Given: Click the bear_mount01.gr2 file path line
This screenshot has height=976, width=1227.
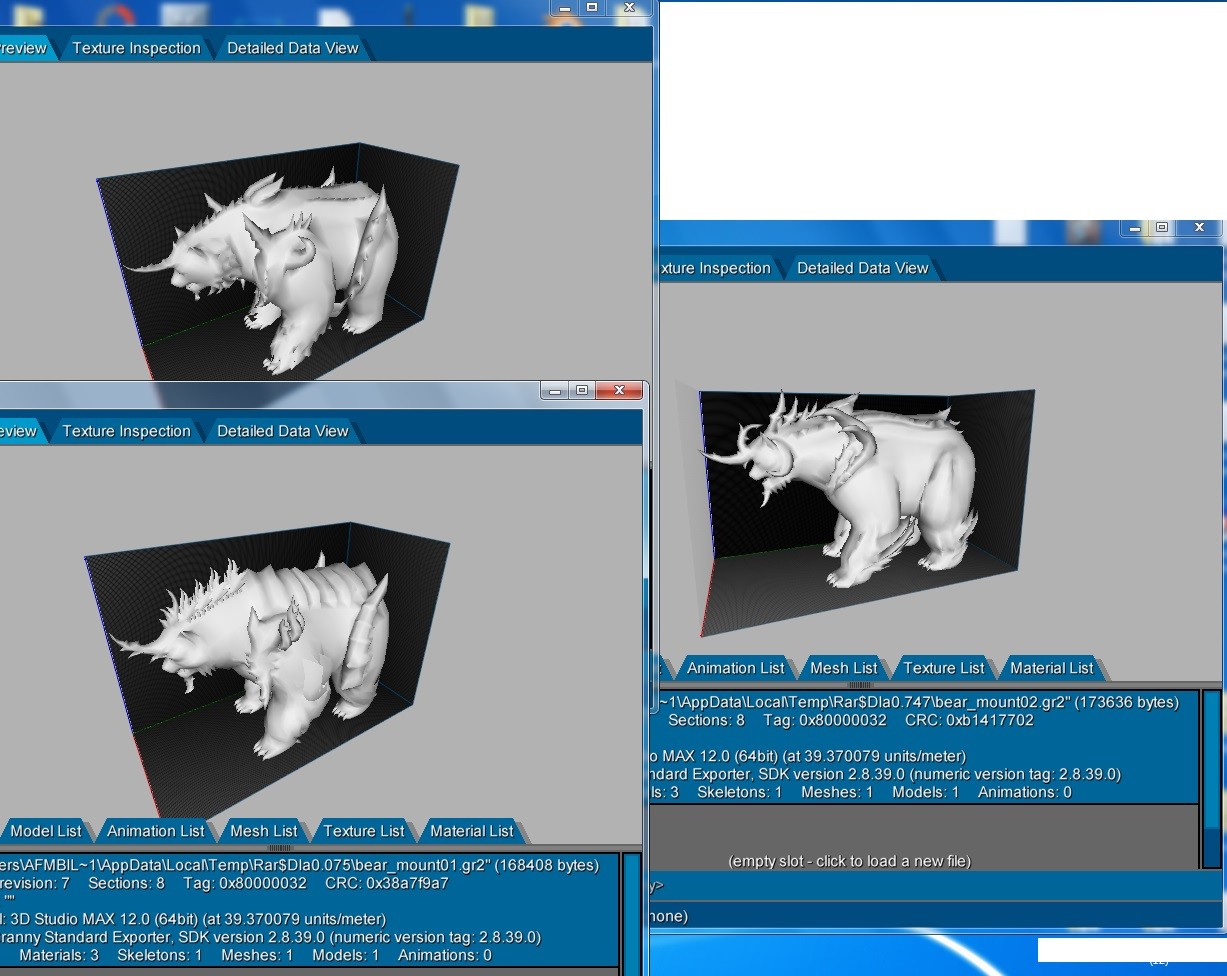Looking at the screenshot, I should click(300, 865).
